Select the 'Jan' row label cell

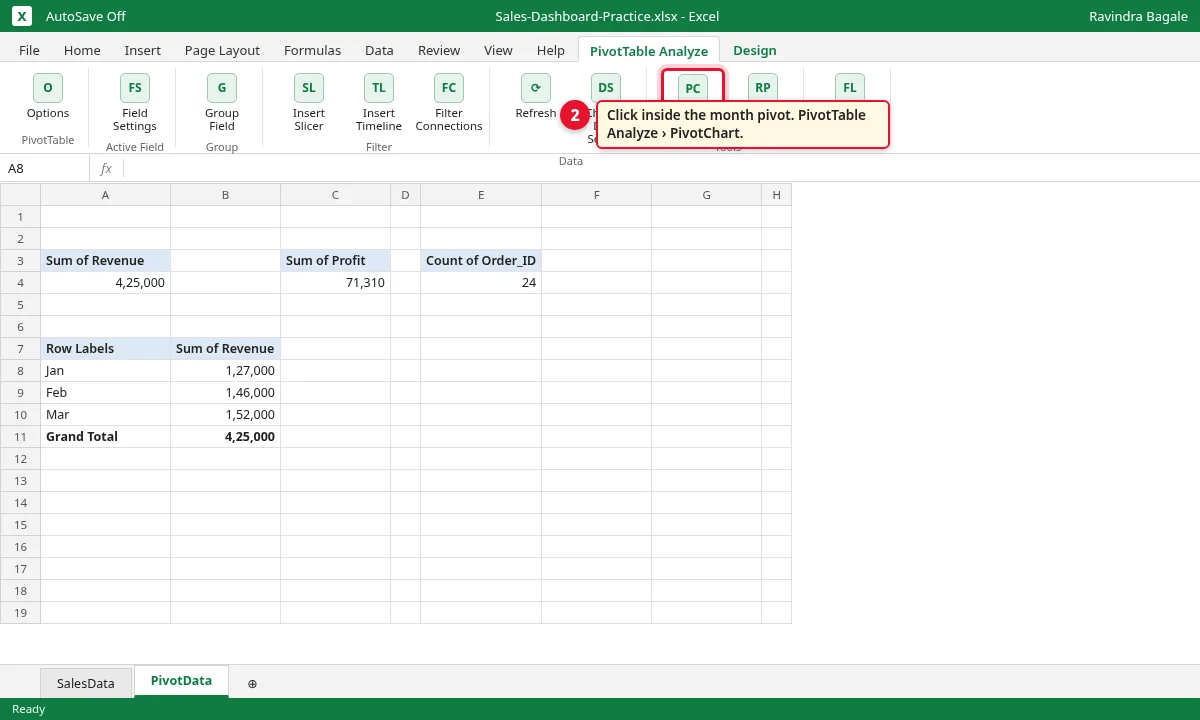[x=106, y=371]
